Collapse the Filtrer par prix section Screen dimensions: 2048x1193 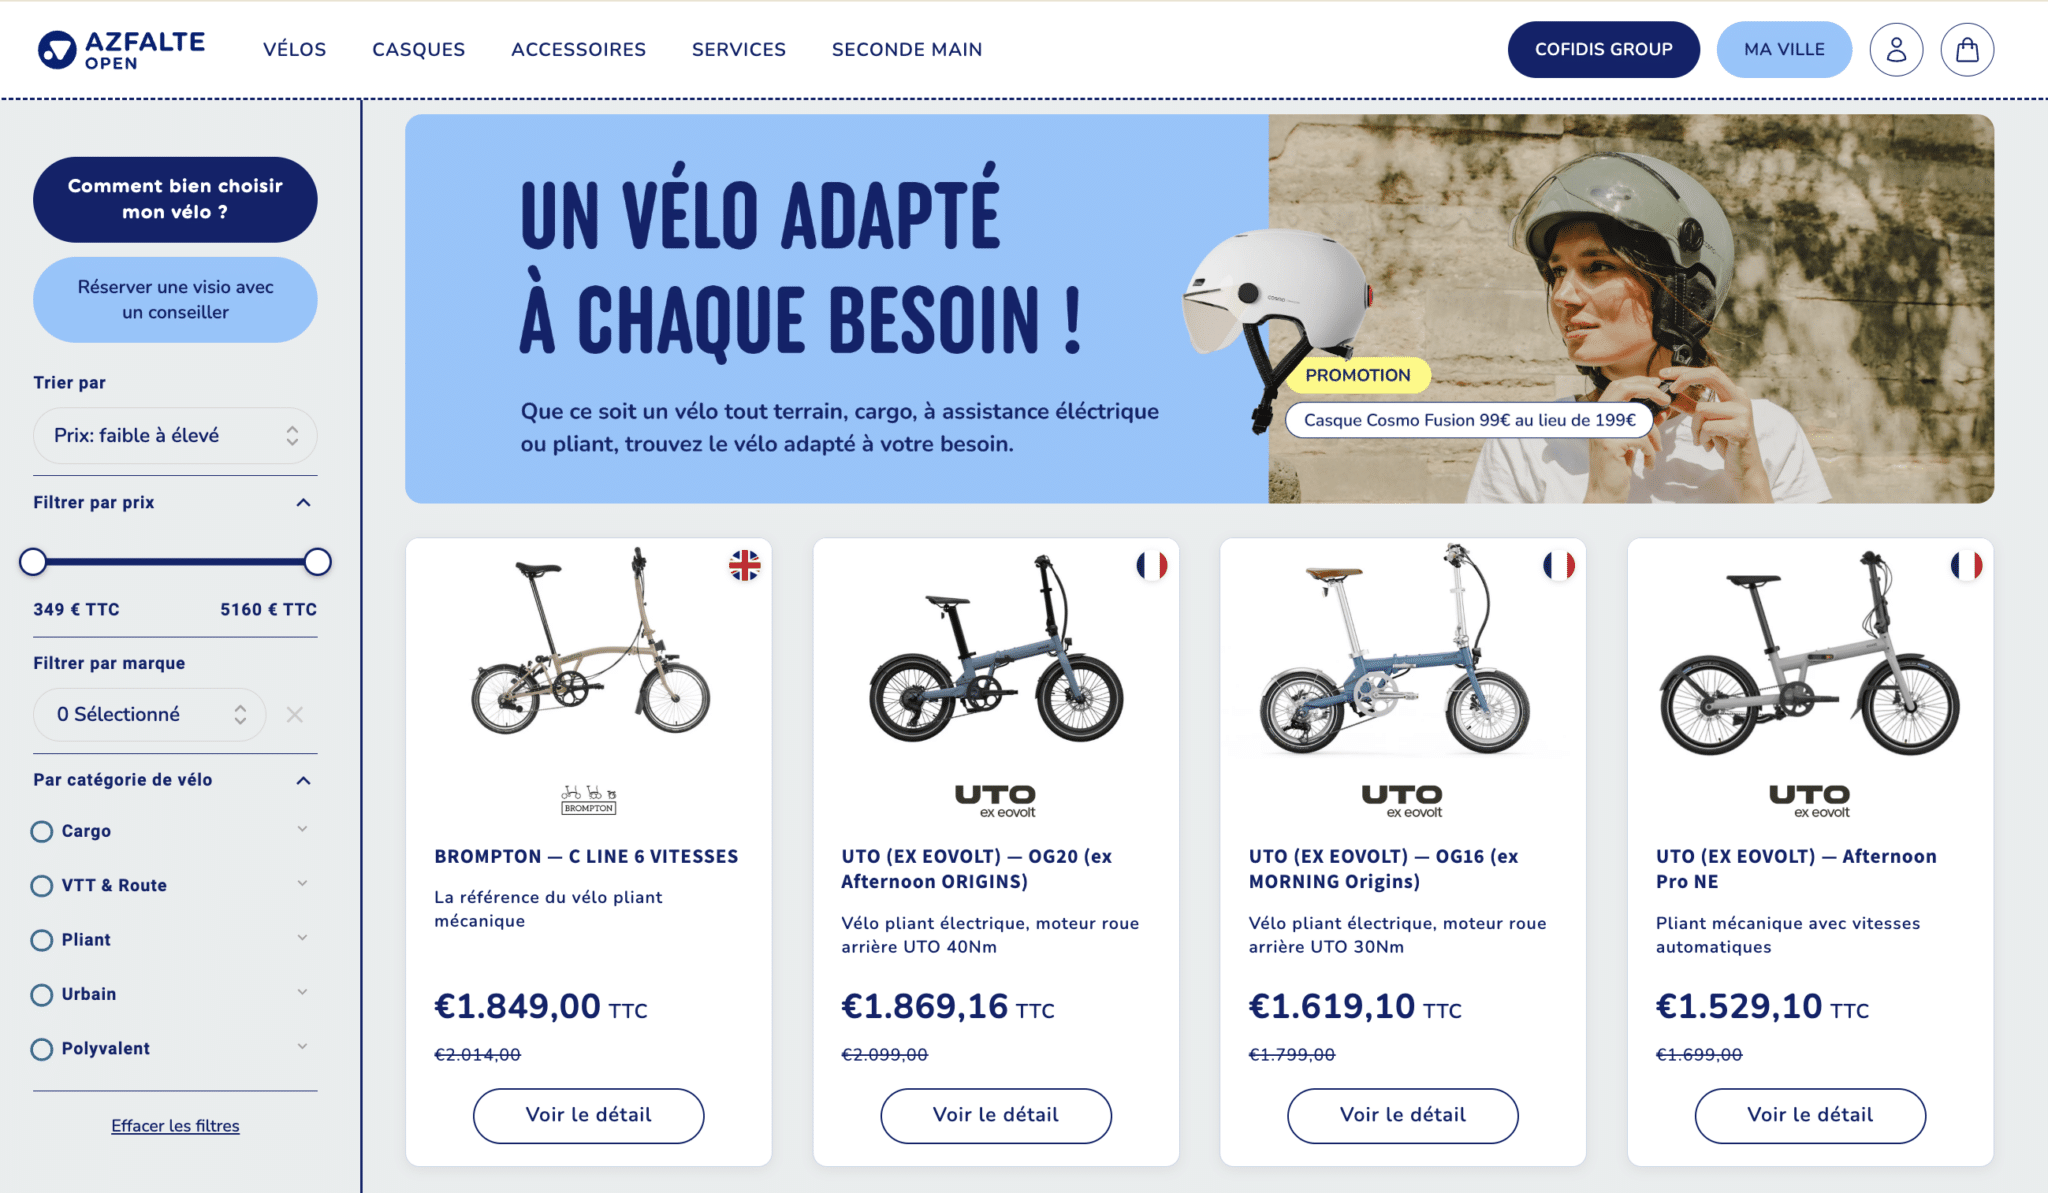(x=303, y=502)
